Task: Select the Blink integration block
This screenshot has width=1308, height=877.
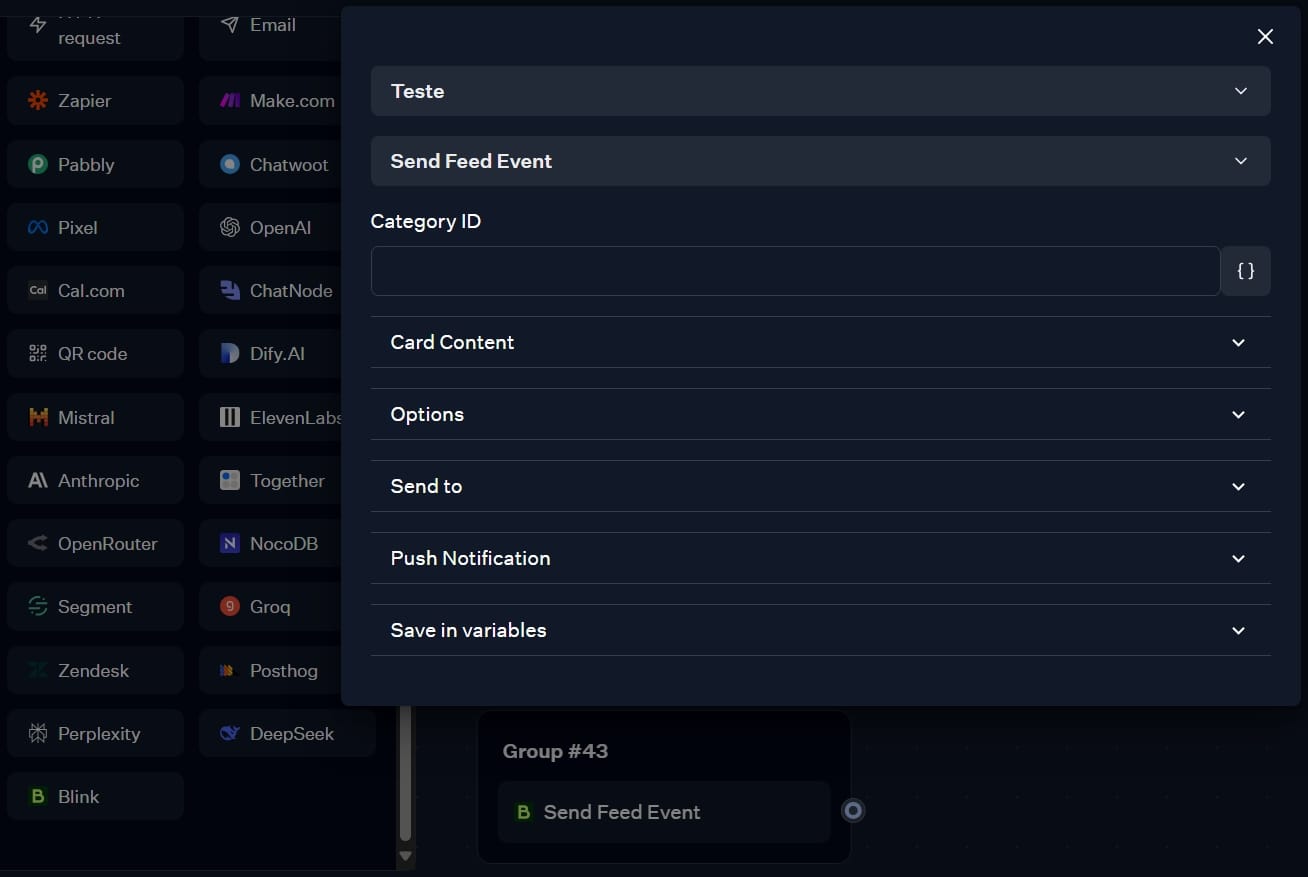Action: coord(95,797)
